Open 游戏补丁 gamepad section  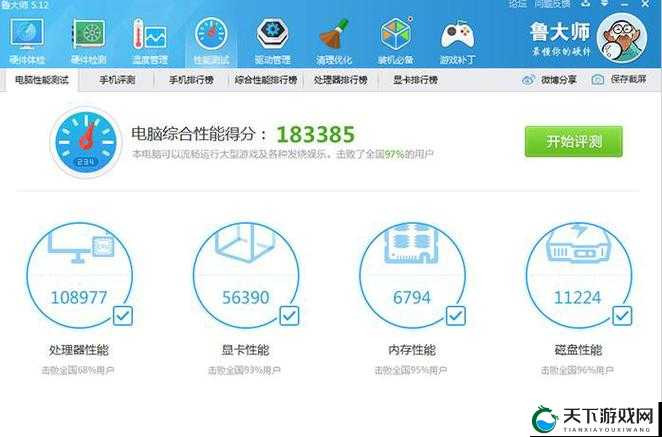click(458, 41)
